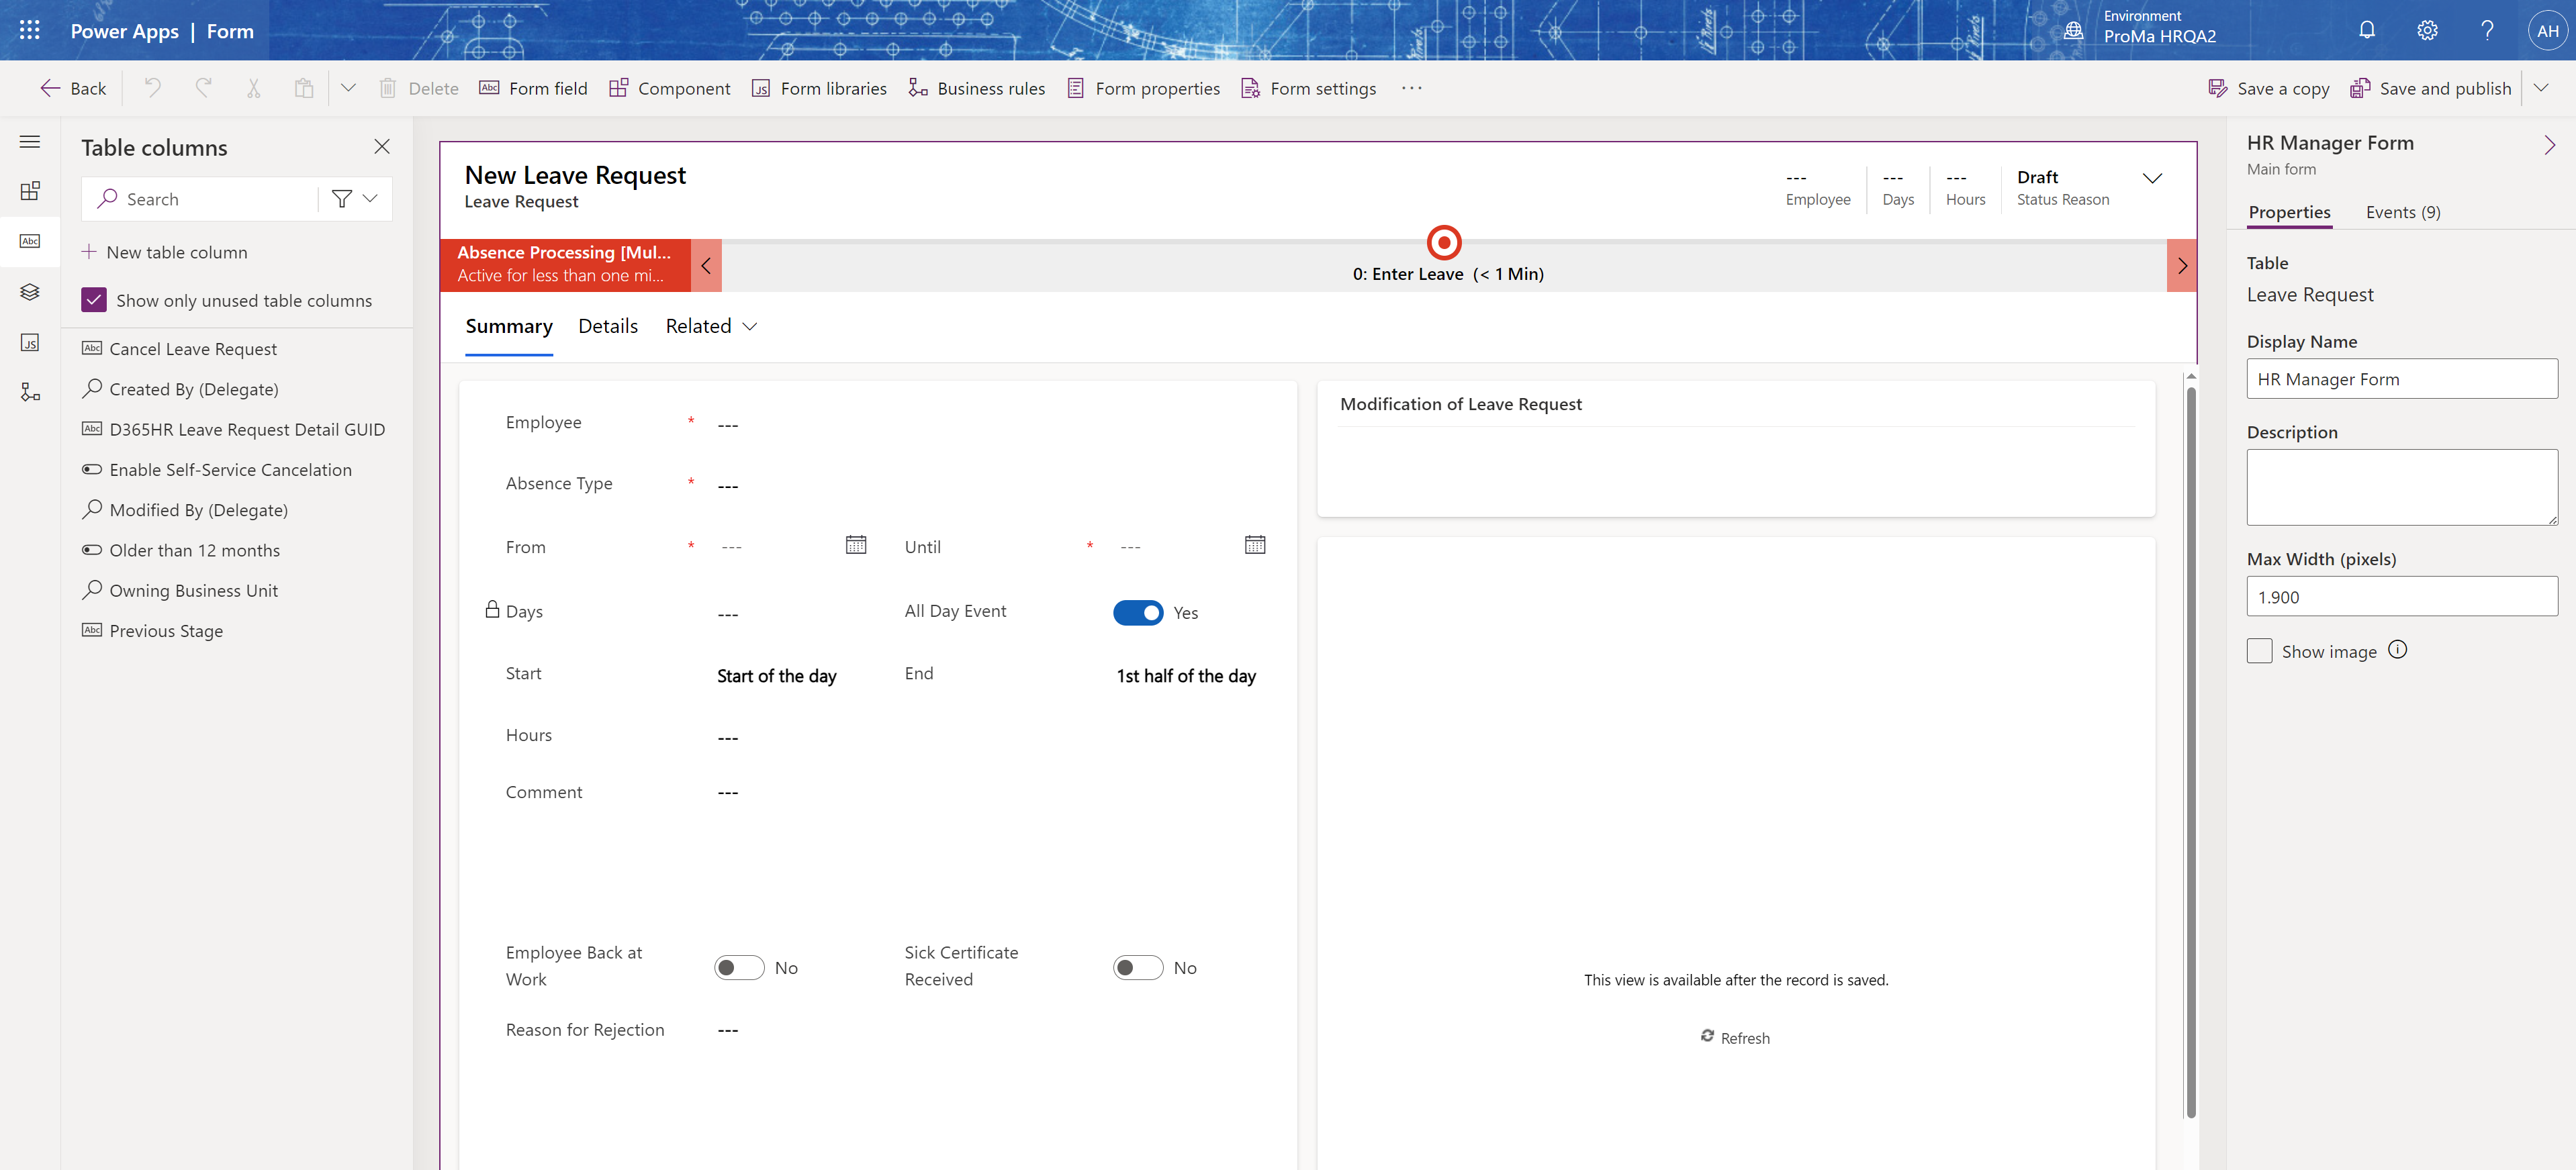Click the form vertical scrollbar
Viewport: 2576px width, 1170px height.
pos(2190,750)
